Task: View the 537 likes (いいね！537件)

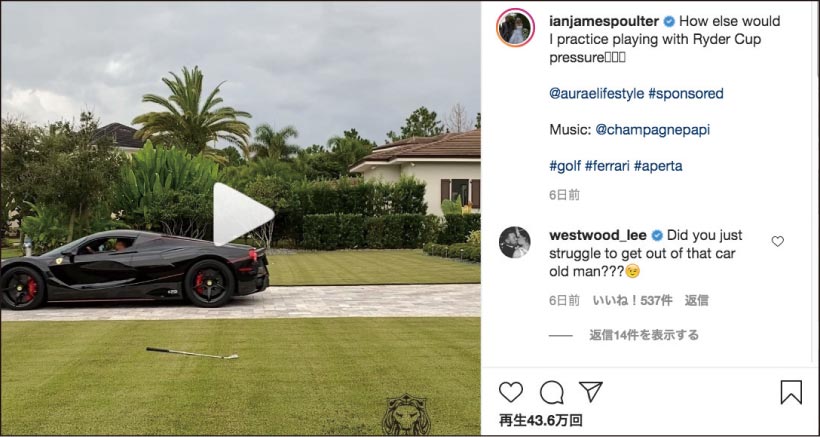Action: (632, 301)
